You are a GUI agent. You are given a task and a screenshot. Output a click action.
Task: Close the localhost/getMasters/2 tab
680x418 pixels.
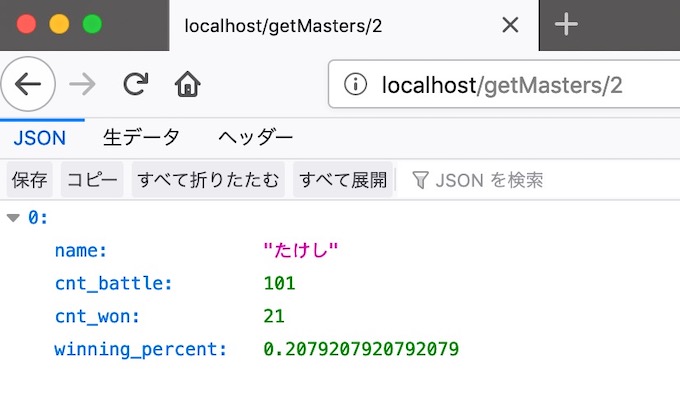point(510,25)
